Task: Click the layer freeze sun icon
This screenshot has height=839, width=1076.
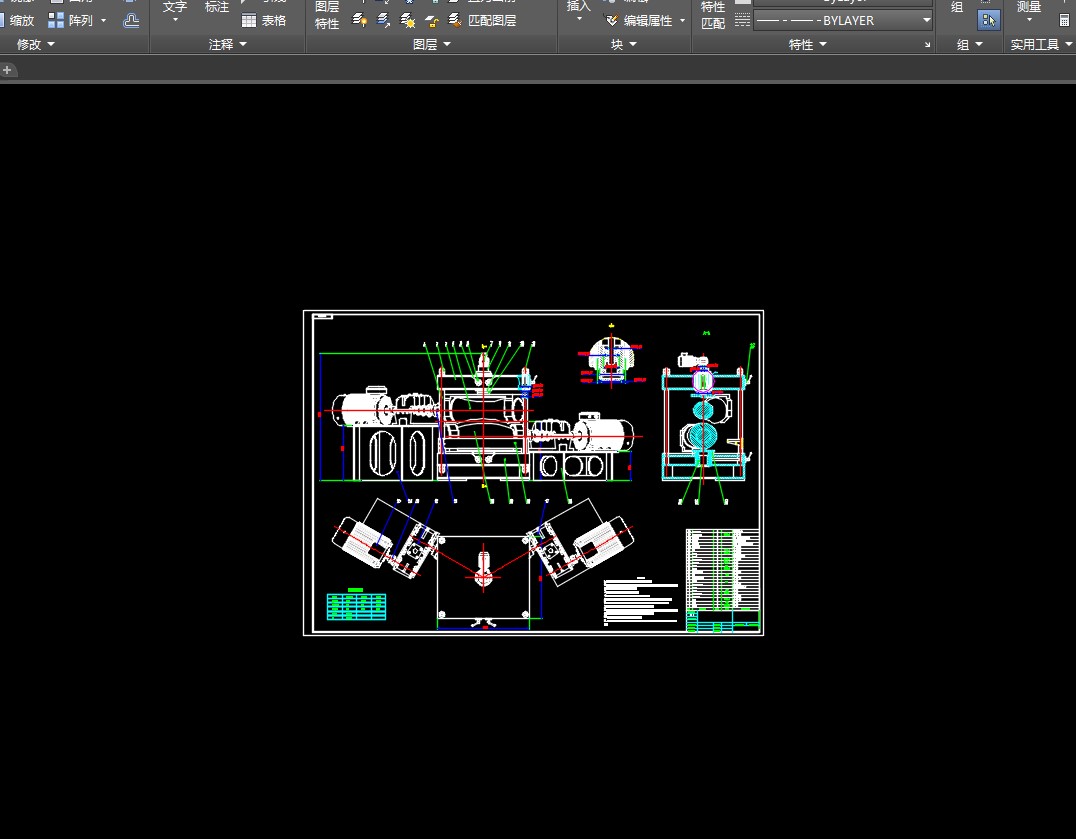Action: click(x=408, y=21)
